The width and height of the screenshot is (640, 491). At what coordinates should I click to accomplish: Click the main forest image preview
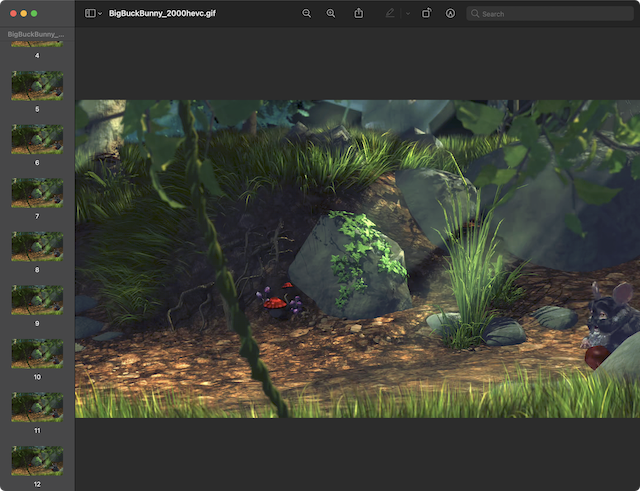[x=357, y=259]
